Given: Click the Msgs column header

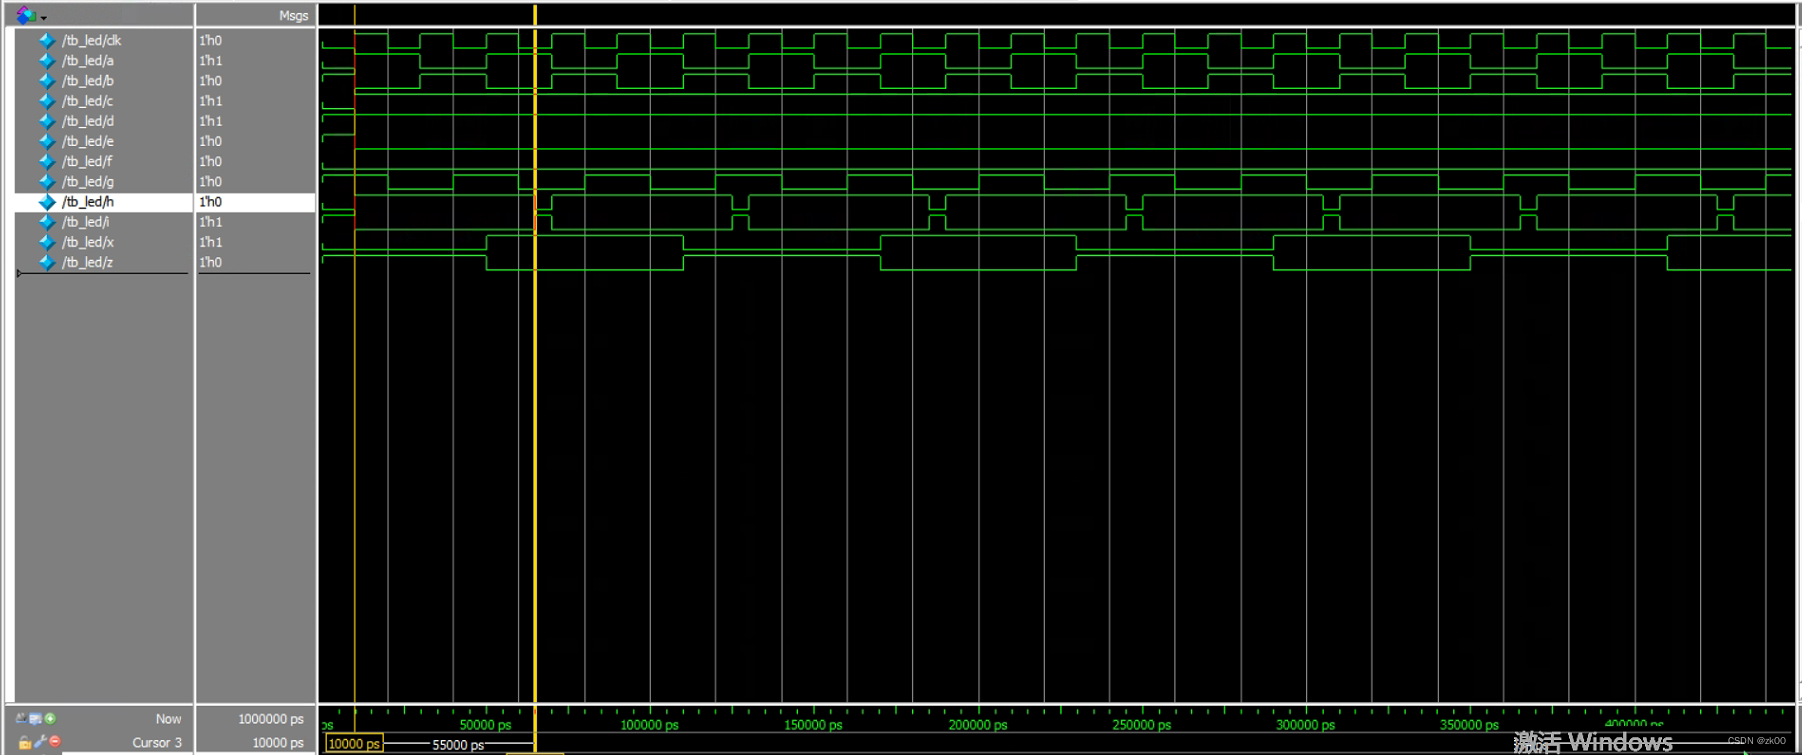Looking at the screenshot, I should (x=293, y=15).
